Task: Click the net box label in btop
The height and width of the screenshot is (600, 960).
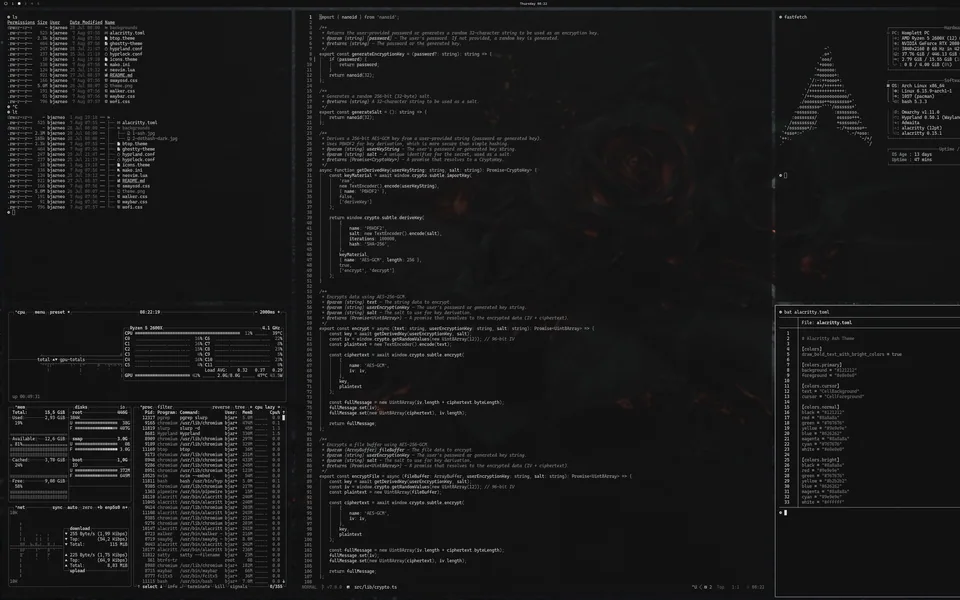Action: coord(20,508)
